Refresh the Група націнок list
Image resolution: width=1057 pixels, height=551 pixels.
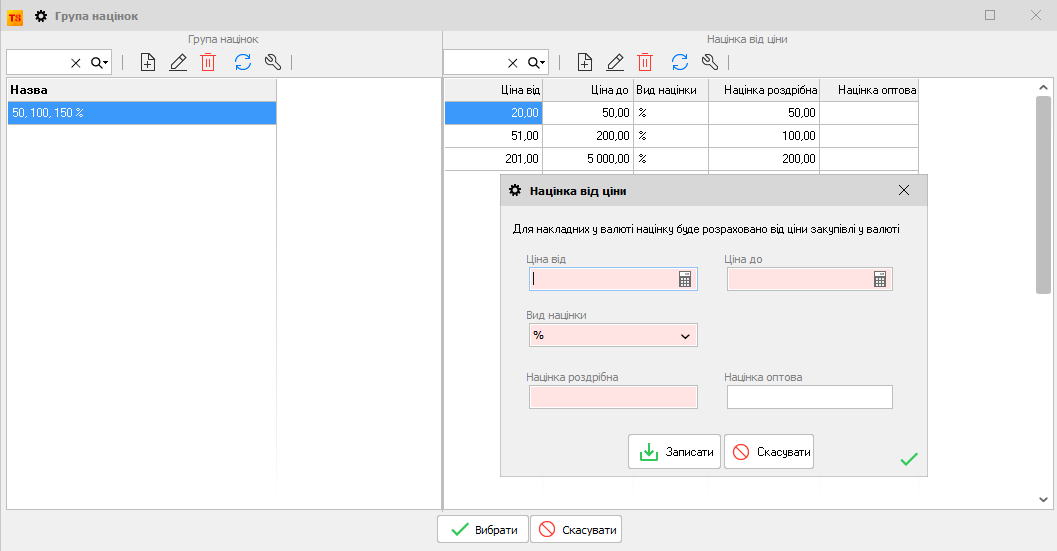coord(242,62)
